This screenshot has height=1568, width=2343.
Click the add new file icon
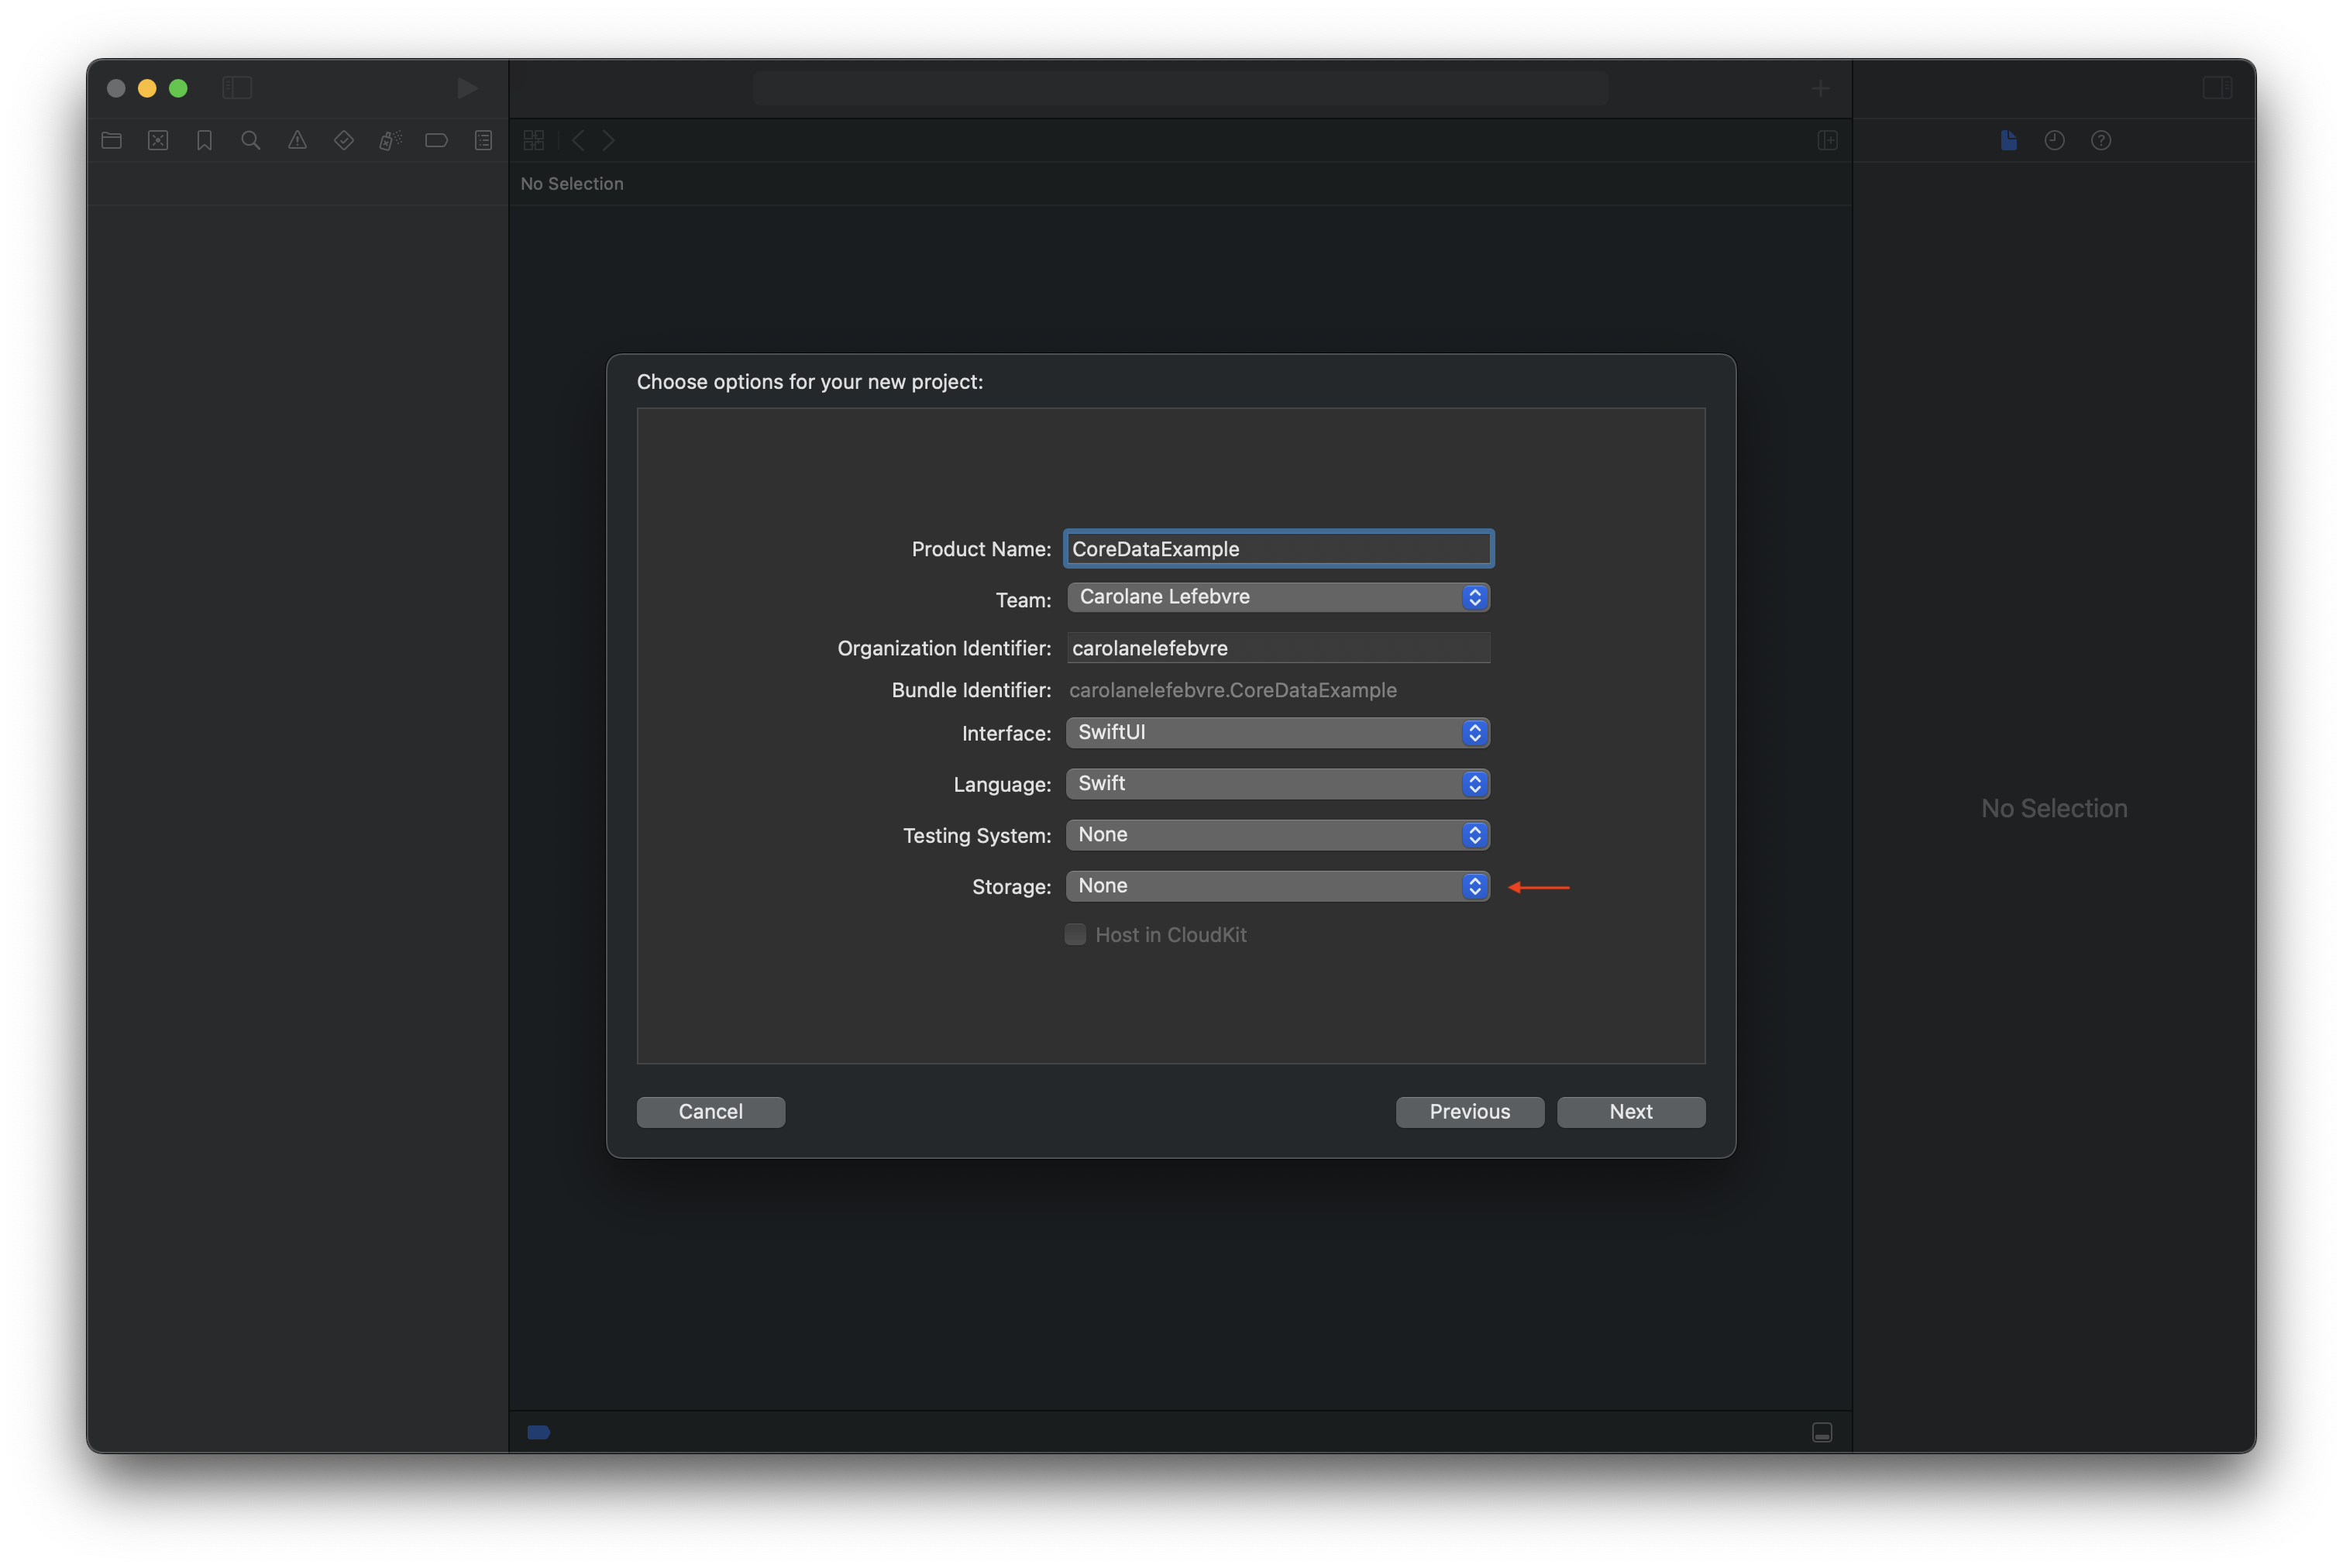tap(2009, 138)
